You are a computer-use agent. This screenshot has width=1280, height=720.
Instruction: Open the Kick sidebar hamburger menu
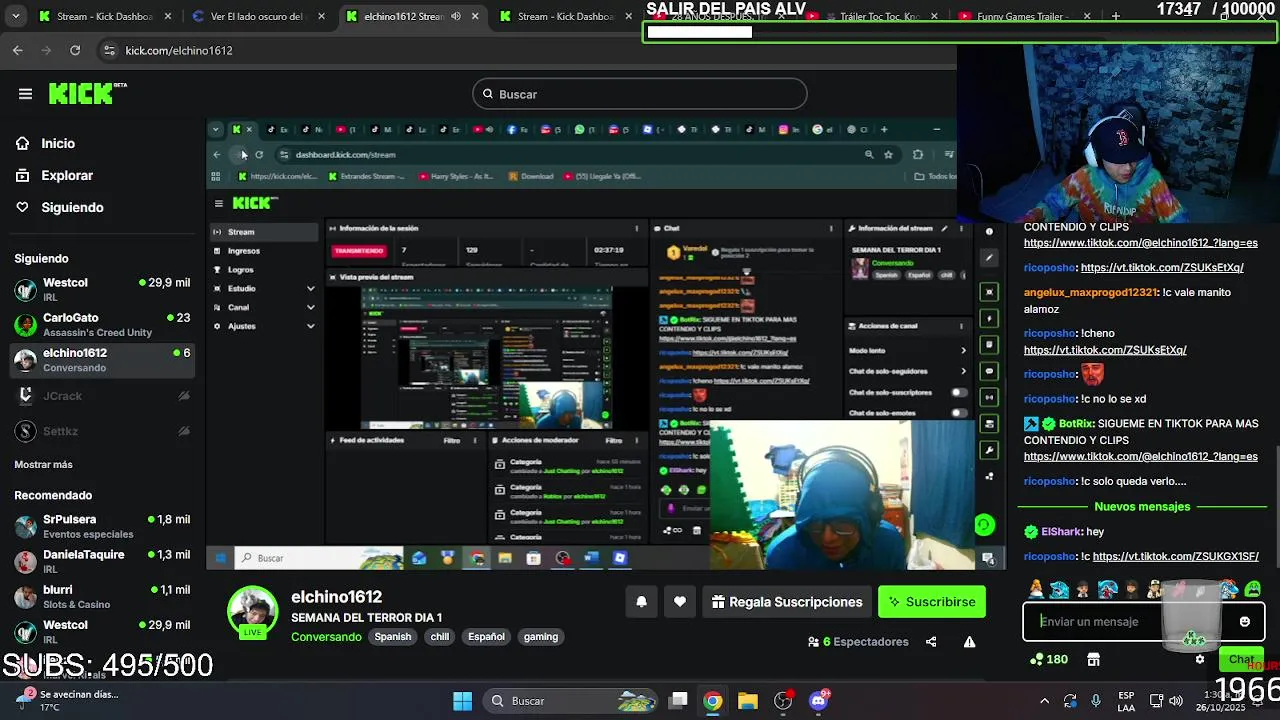click(25, 94)
